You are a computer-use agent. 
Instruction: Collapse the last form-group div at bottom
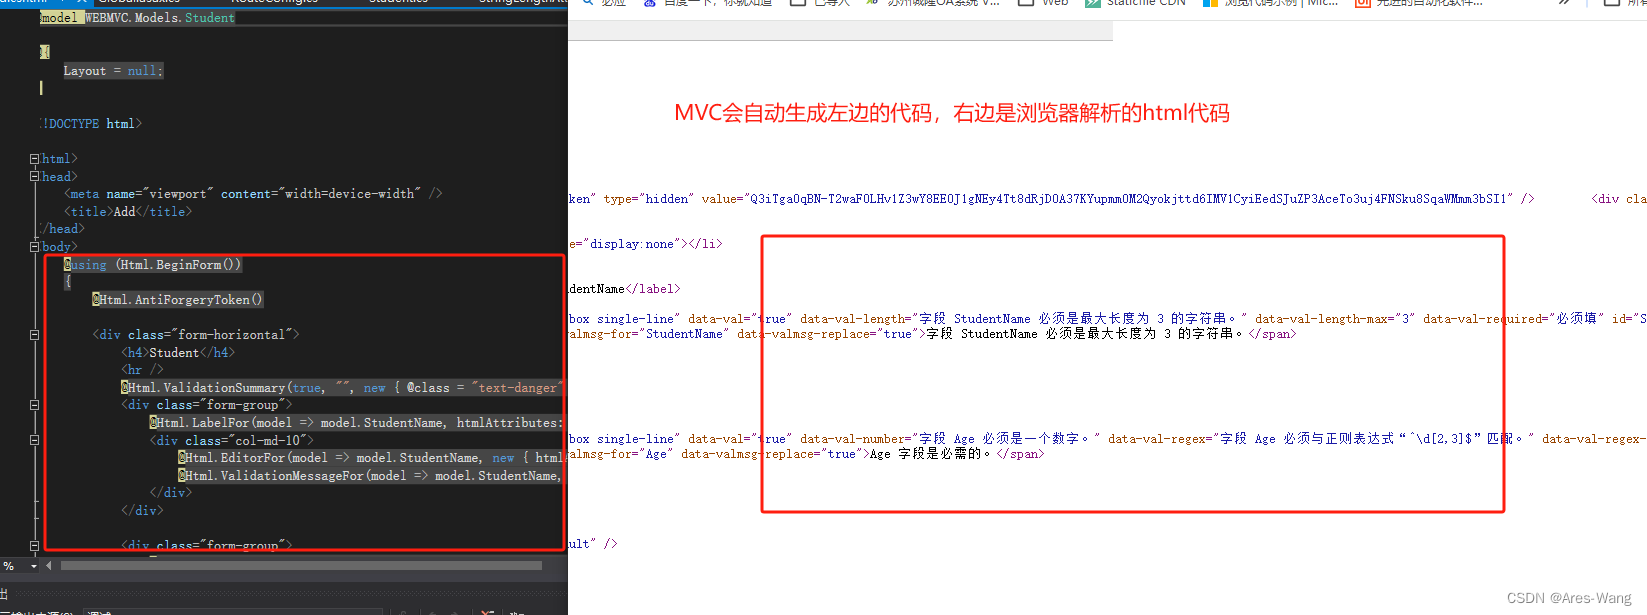tap(34, 546)
